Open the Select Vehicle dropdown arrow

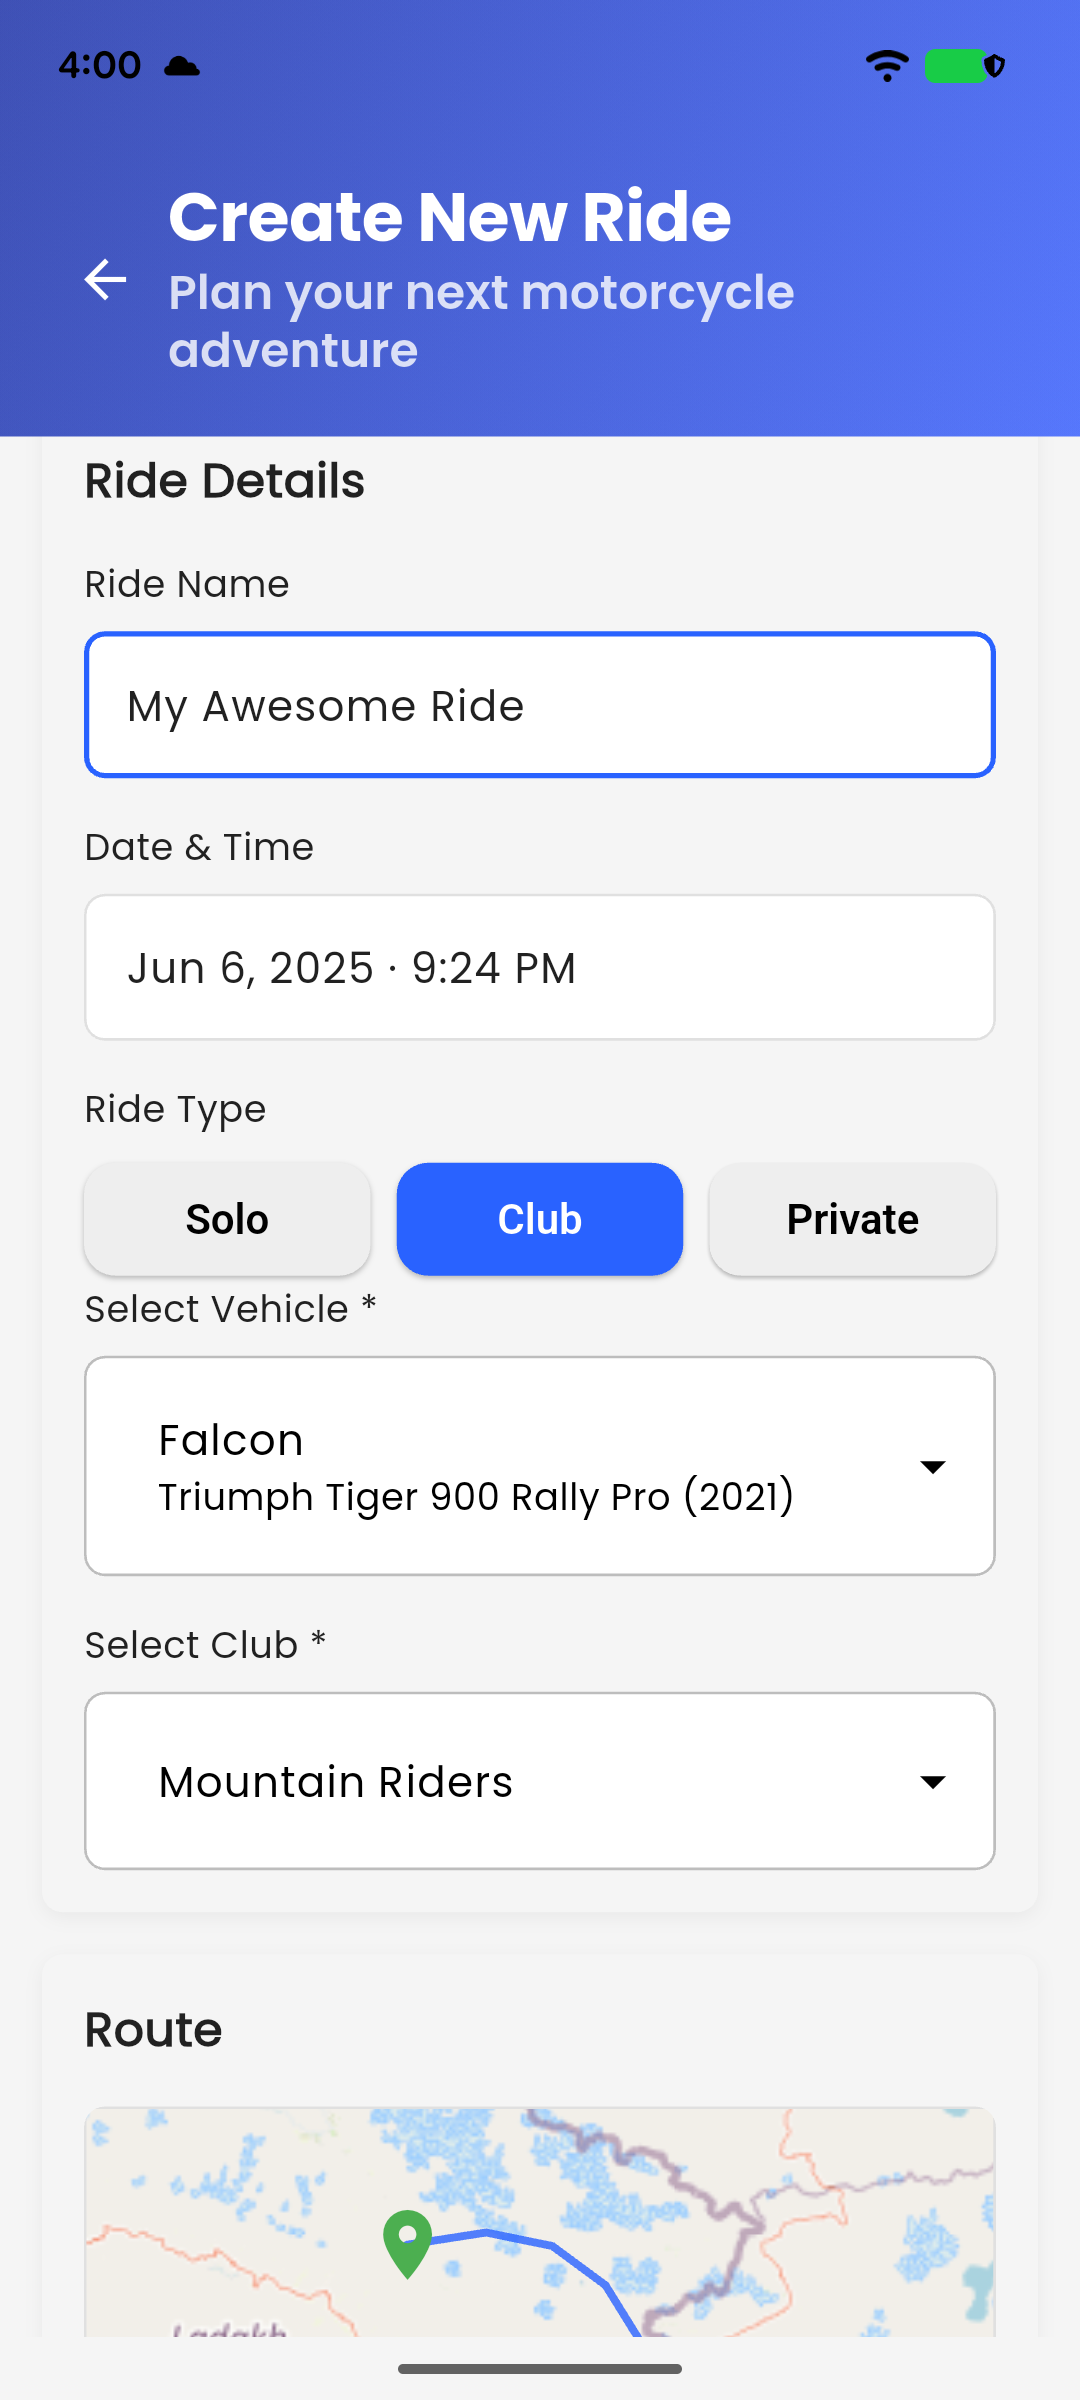click(933, 1467)
